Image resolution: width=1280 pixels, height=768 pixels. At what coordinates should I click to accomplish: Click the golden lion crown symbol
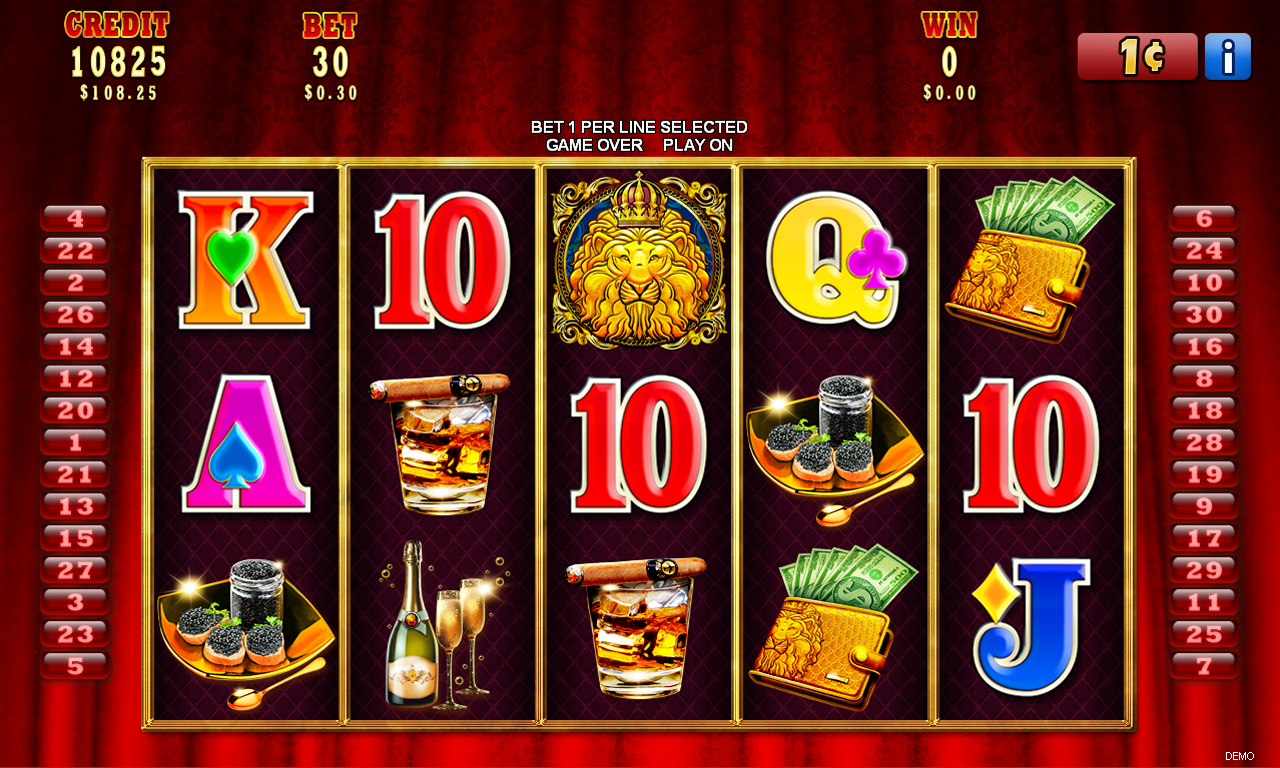click(x=639, y=261)
